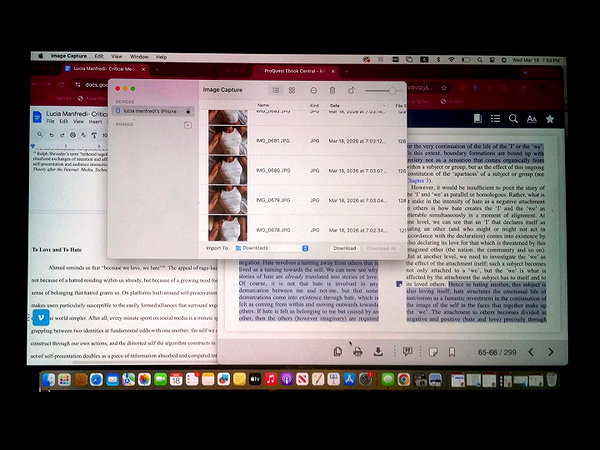Viewport: 600px width, 450px height.
Task: Click the ProQuest download chapter icon
Action: point(378,351)
